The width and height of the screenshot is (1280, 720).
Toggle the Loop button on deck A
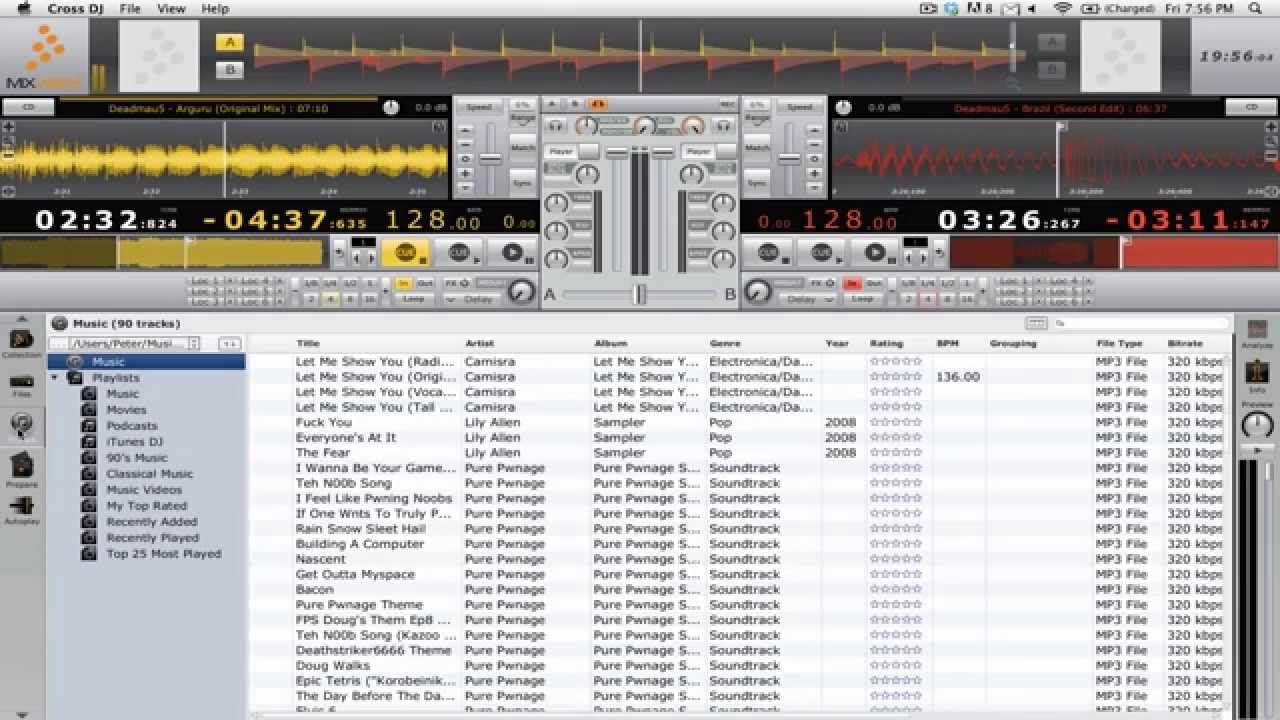tap(413, 298)
